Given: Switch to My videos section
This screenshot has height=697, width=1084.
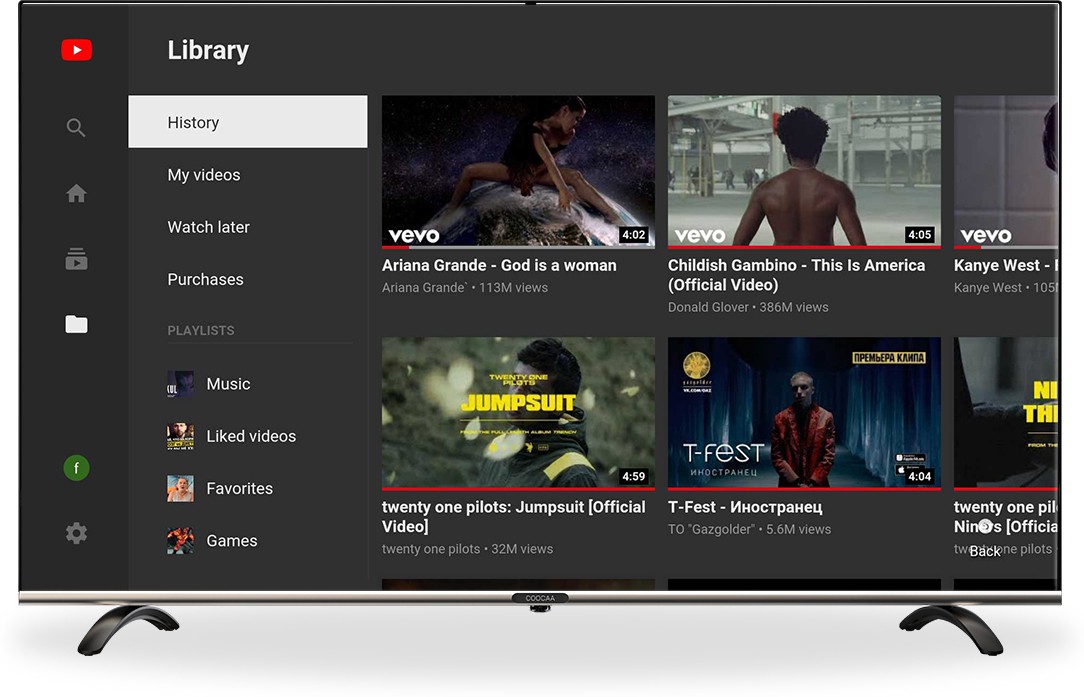Looking at the screenshot, I should point(204,174).
